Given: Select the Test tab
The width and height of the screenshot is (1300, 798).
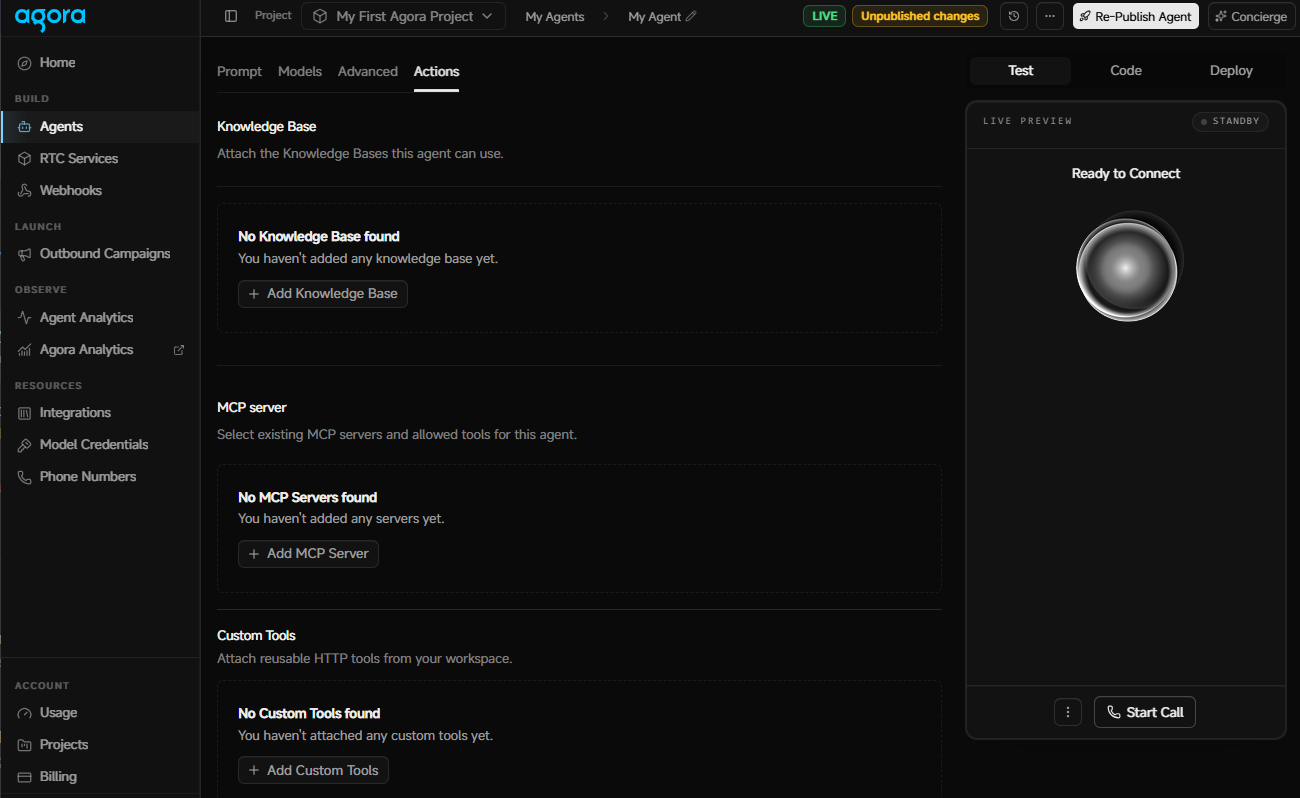Looking at the screenshot, I should (1021, 71).
